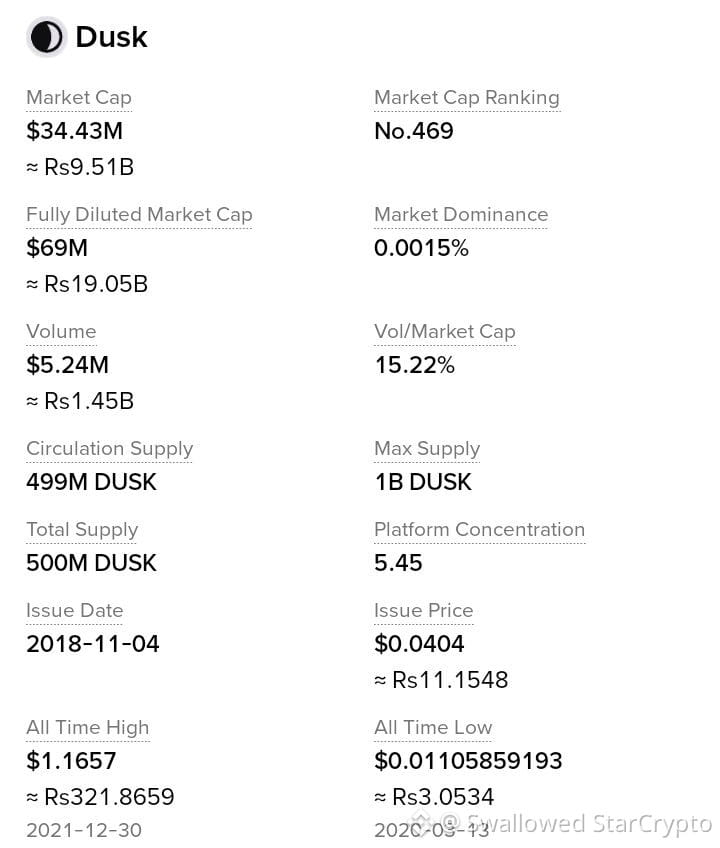This screenshot has height=848, width=720.
Task: Click the Circulation Supply label
Action: 109,449
